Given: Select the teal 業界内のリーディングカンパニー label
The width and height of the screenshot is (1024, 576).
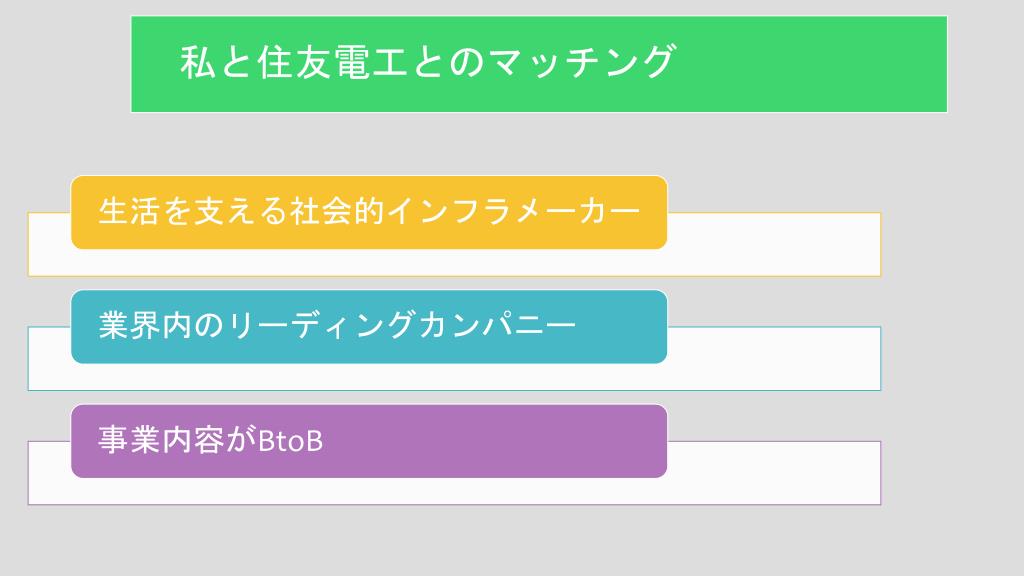Looking at the screenshot, I should (x=369, y=327).
